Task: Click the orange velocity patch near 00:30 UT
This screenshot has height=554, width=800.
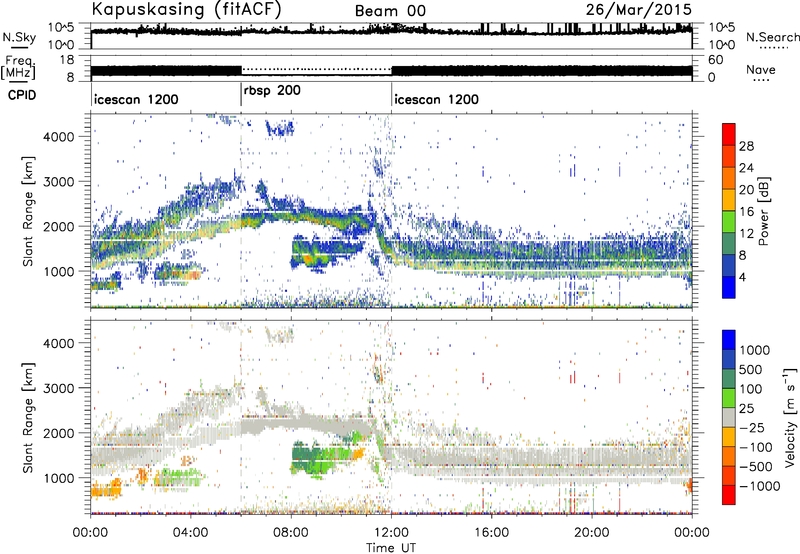Action: [x=106, y=488]
